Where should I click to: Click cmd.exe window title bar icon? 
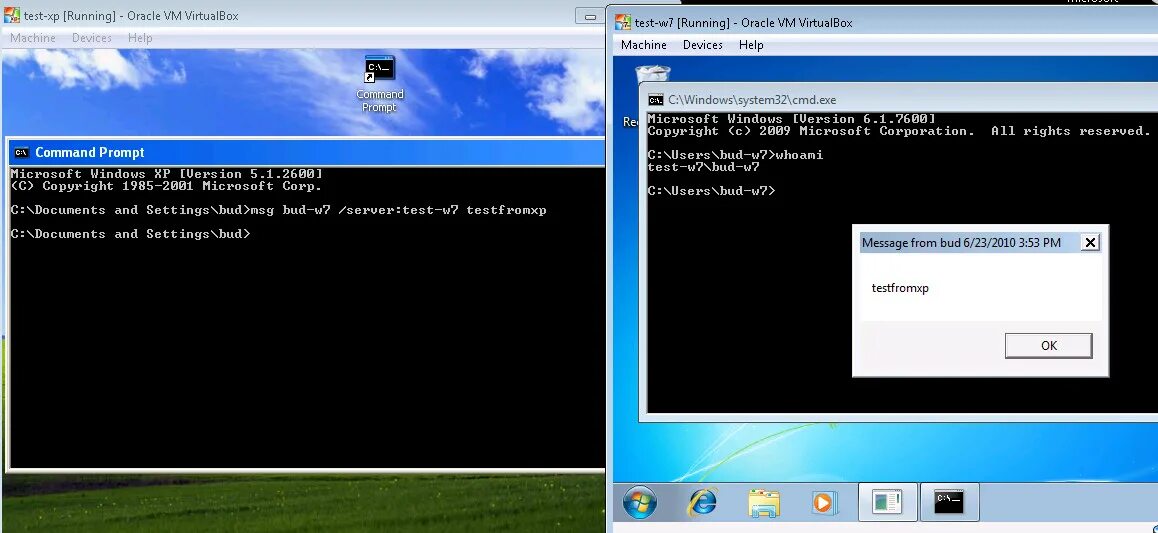click(x=656, y=100)
